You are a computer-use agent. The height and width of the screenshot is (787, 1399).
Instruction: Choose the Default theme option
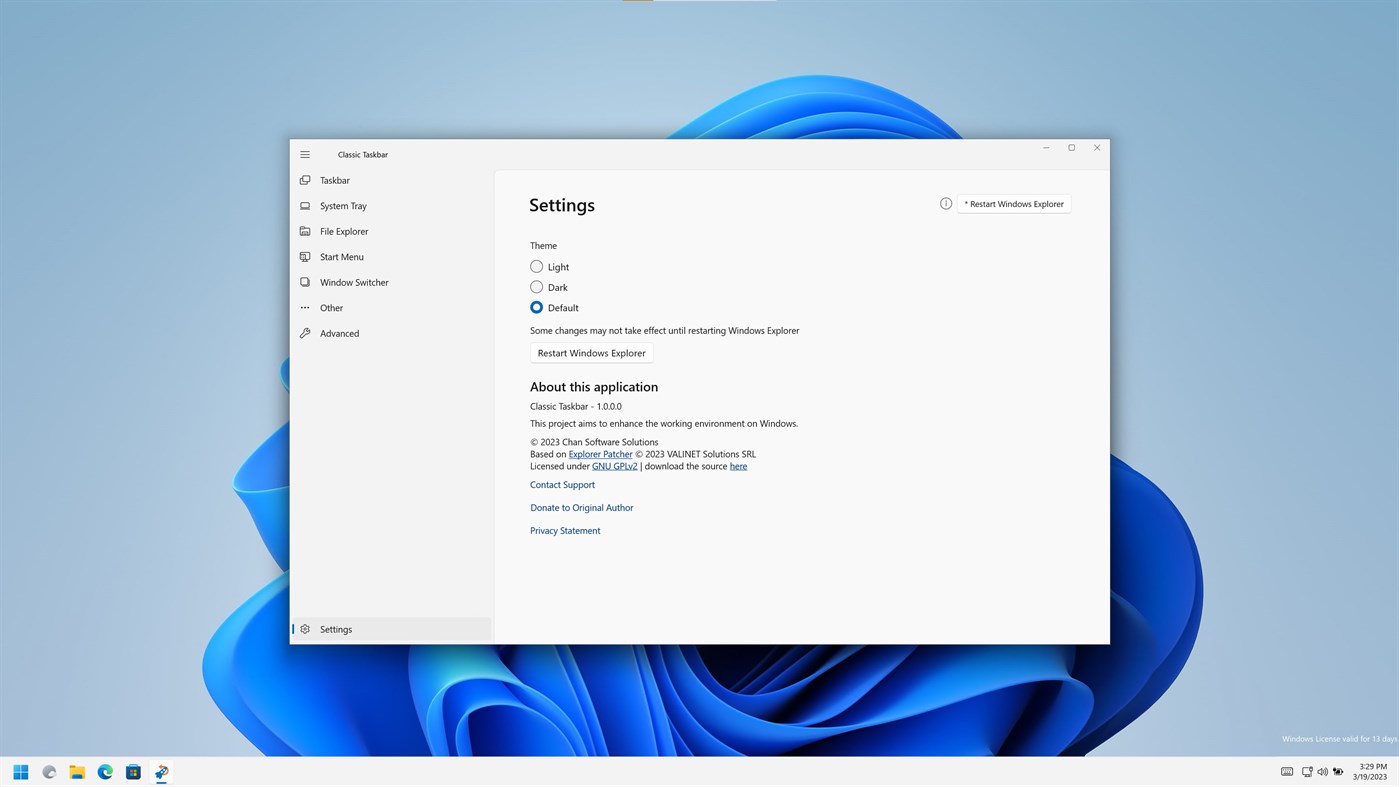click(536, 307)
